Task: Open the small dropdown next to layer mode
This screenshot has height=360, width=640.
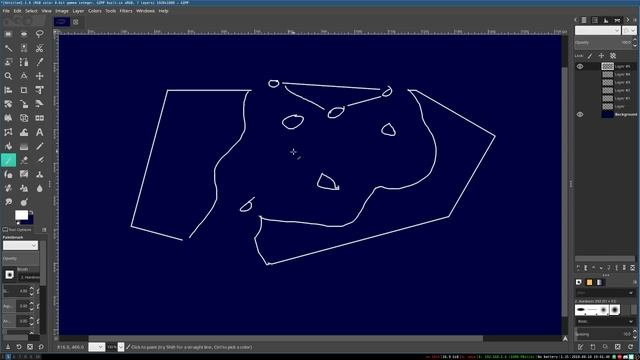Action: click(x=629, y=31)
